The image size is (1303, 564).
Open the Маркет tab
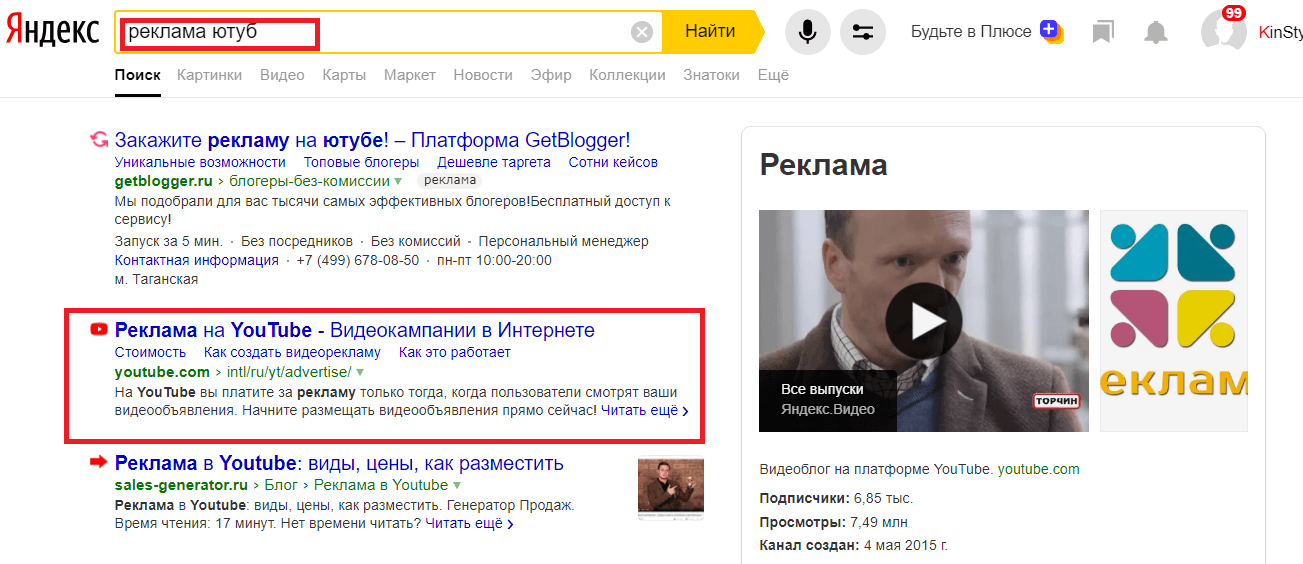pos(410,75)
